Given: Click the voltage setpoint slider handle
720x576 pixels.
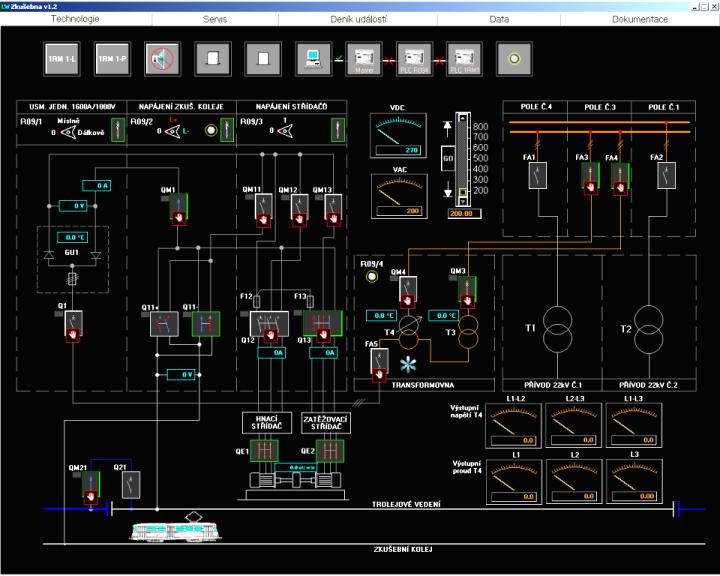Looking at the screenshot, I should 462,192.
